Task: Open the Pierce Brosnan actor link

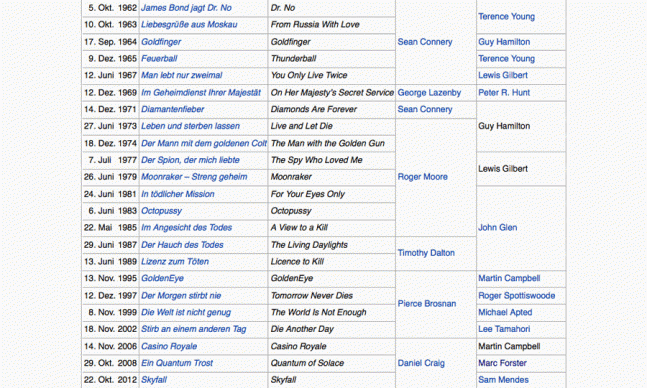Action: tap(427, 304)
